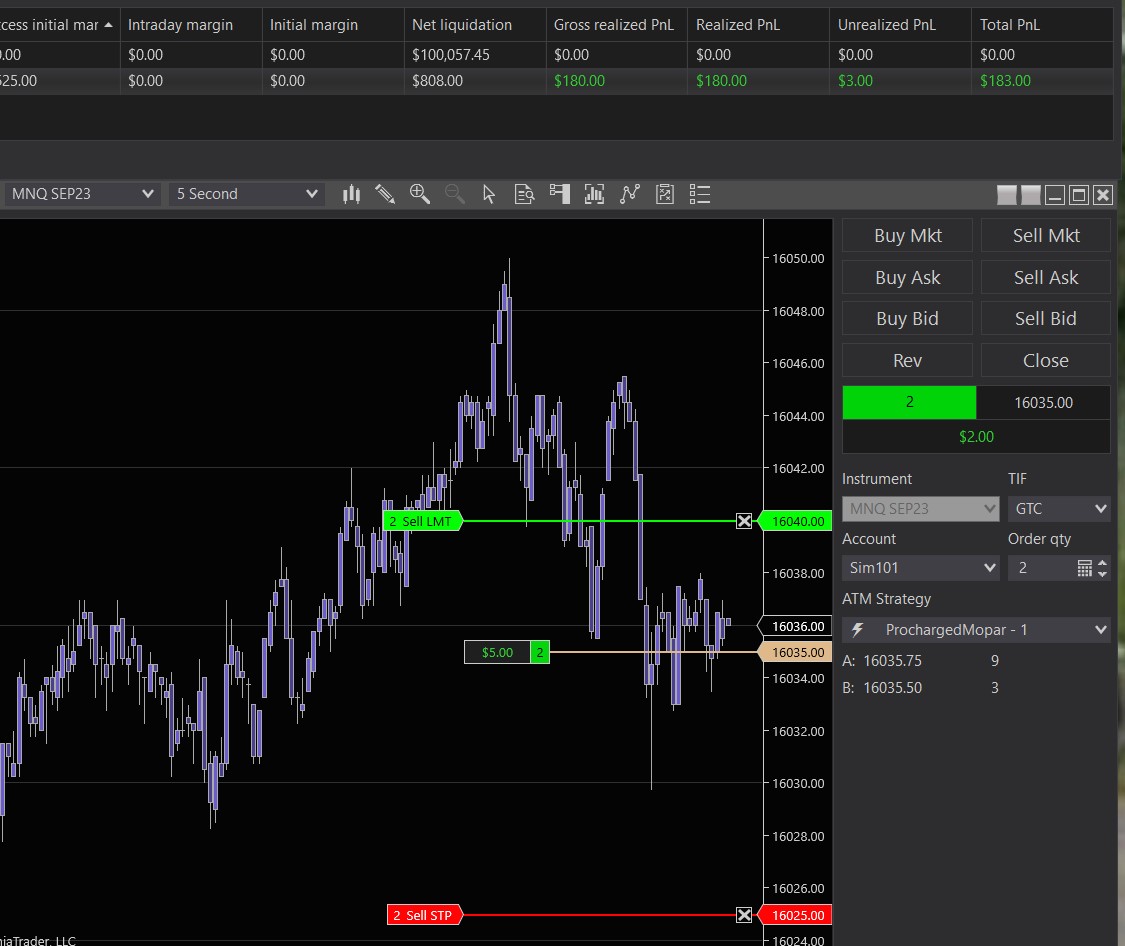Viewport: 1125px width, 946px height.
Task: Cancel the Sell STP order at 16025
Action: 744,915
